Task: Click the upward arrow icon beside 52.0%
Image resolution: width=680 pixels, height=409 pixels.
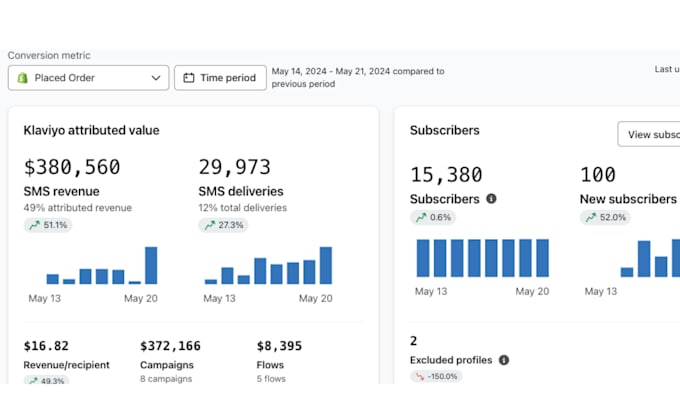Action: coord(591,217)
